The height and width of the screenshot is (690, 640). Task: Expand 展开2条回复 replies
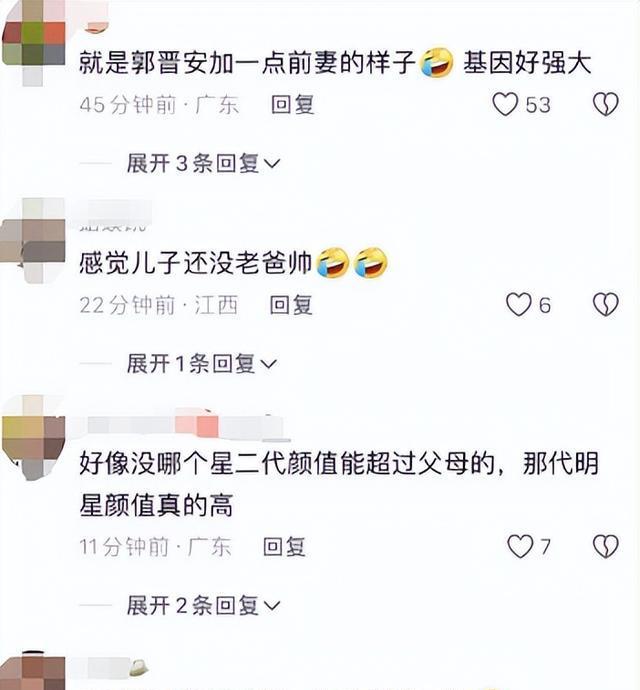(203, 605)
